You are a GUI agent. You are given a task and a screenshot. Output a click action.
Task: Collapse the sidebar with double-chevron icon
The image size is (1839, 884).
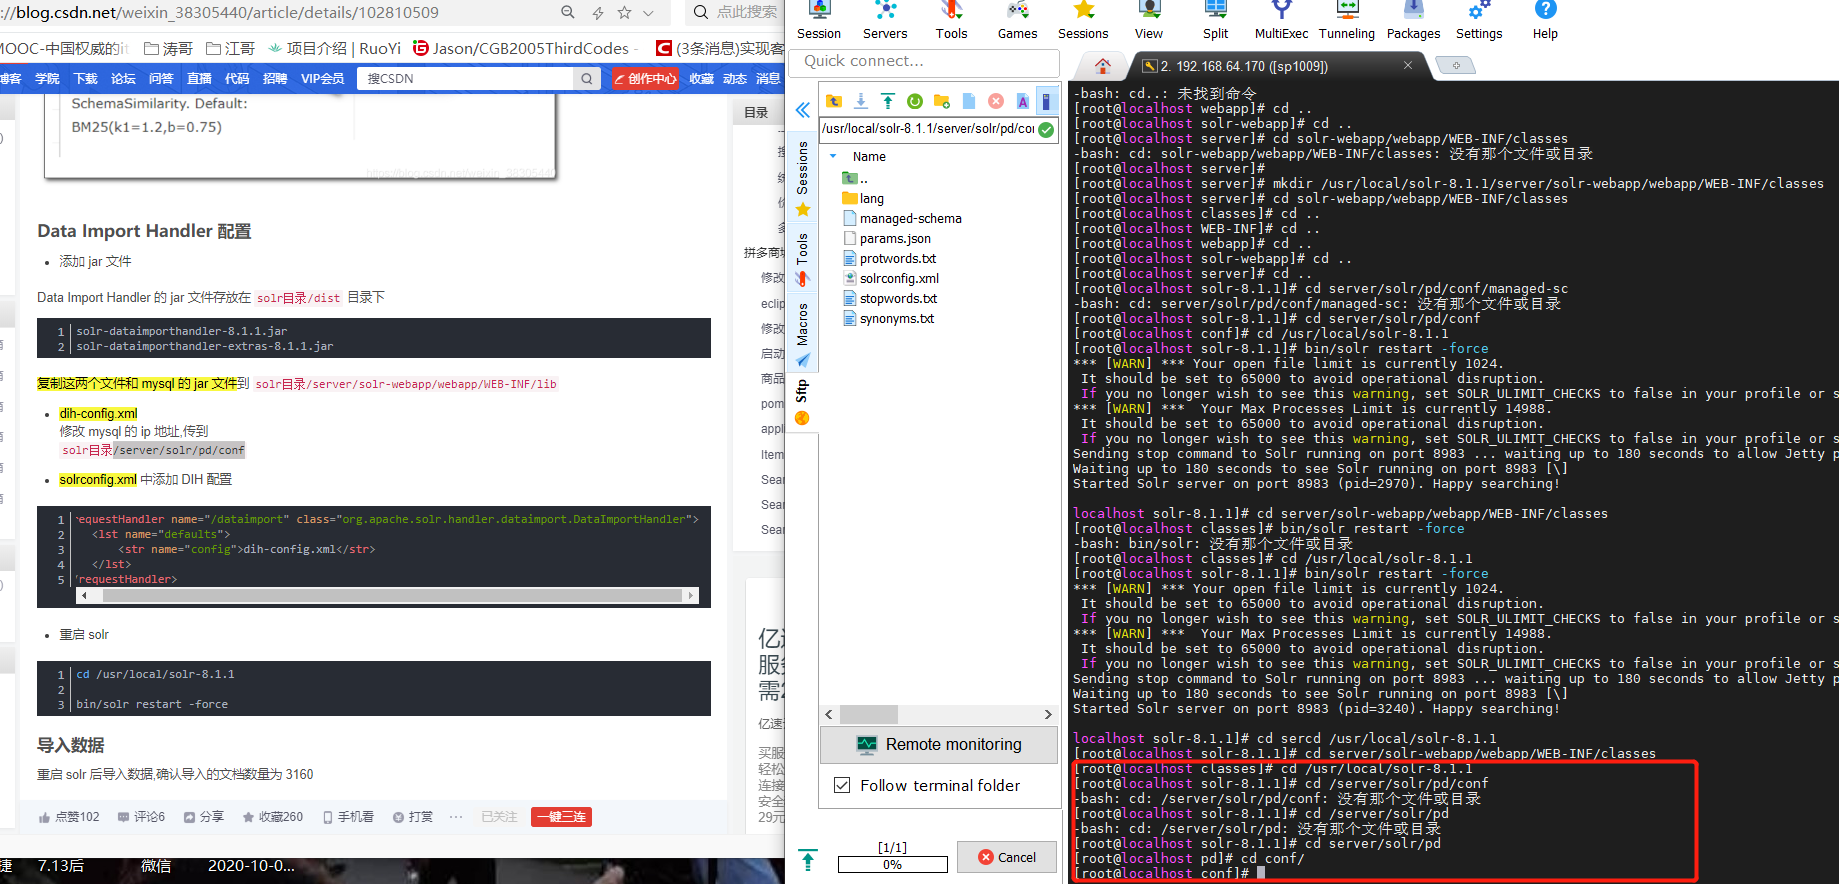[x=802, y=110]
